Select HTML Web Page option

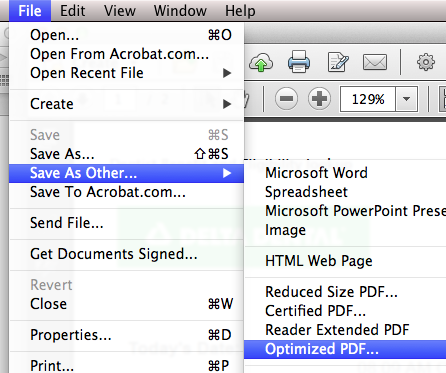tap(345, 261)
